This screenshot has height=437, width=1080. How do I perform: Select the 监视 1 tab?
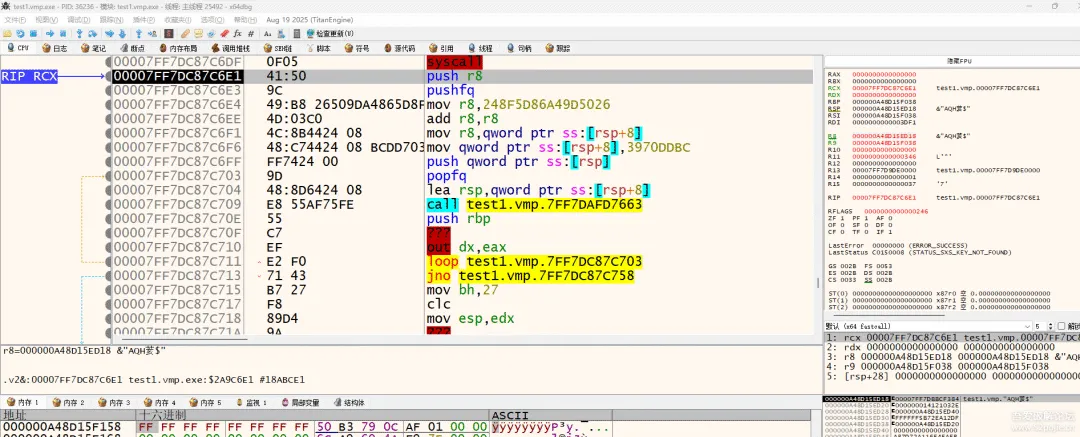coord(250,402)
